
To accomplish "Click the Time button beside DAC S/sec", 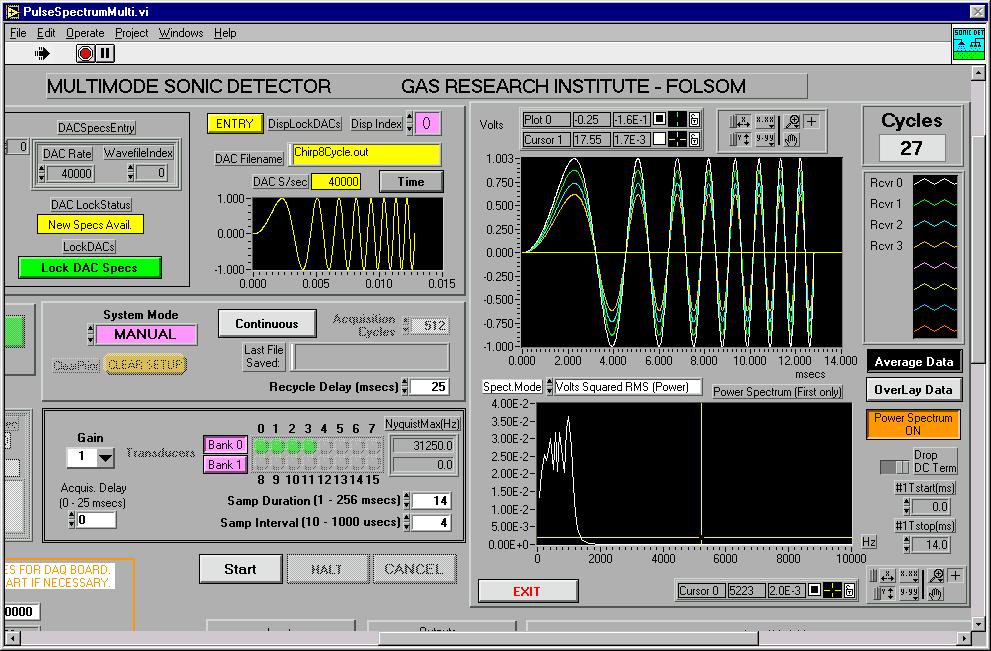I will [411, 182].
